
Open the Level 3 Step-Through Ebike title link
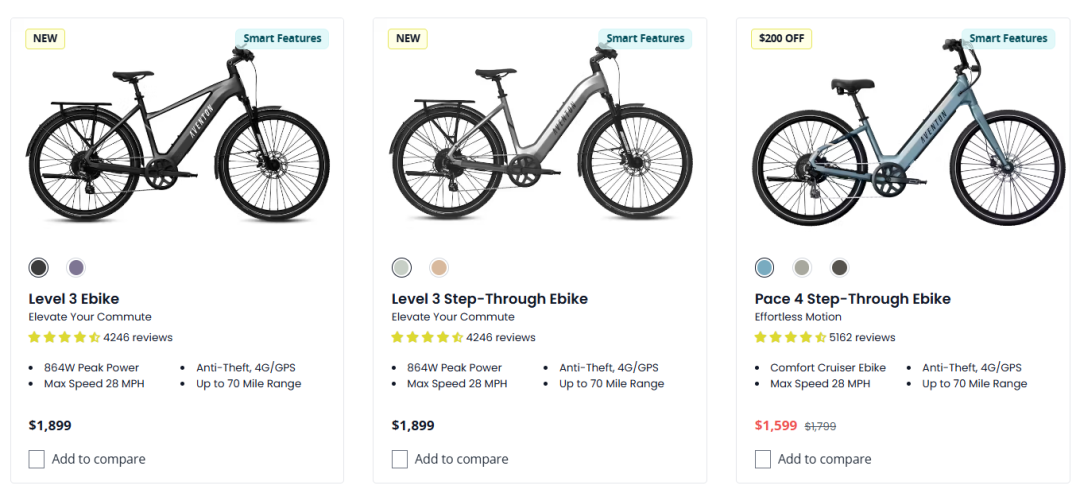pos(489,299)
